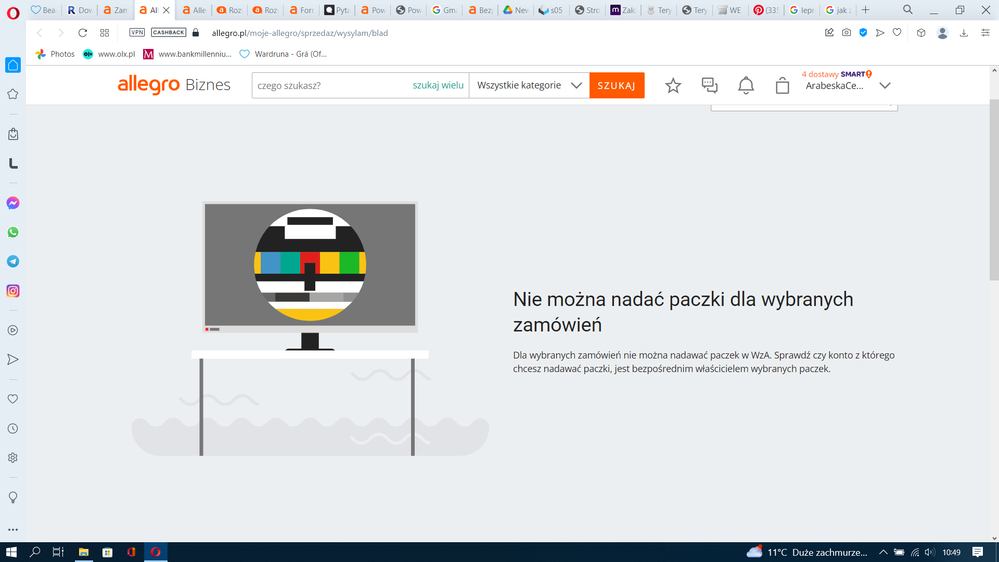The image size is (999, 562).
Task: Reload the current Allegro page
Action: (x=82, y=32)
